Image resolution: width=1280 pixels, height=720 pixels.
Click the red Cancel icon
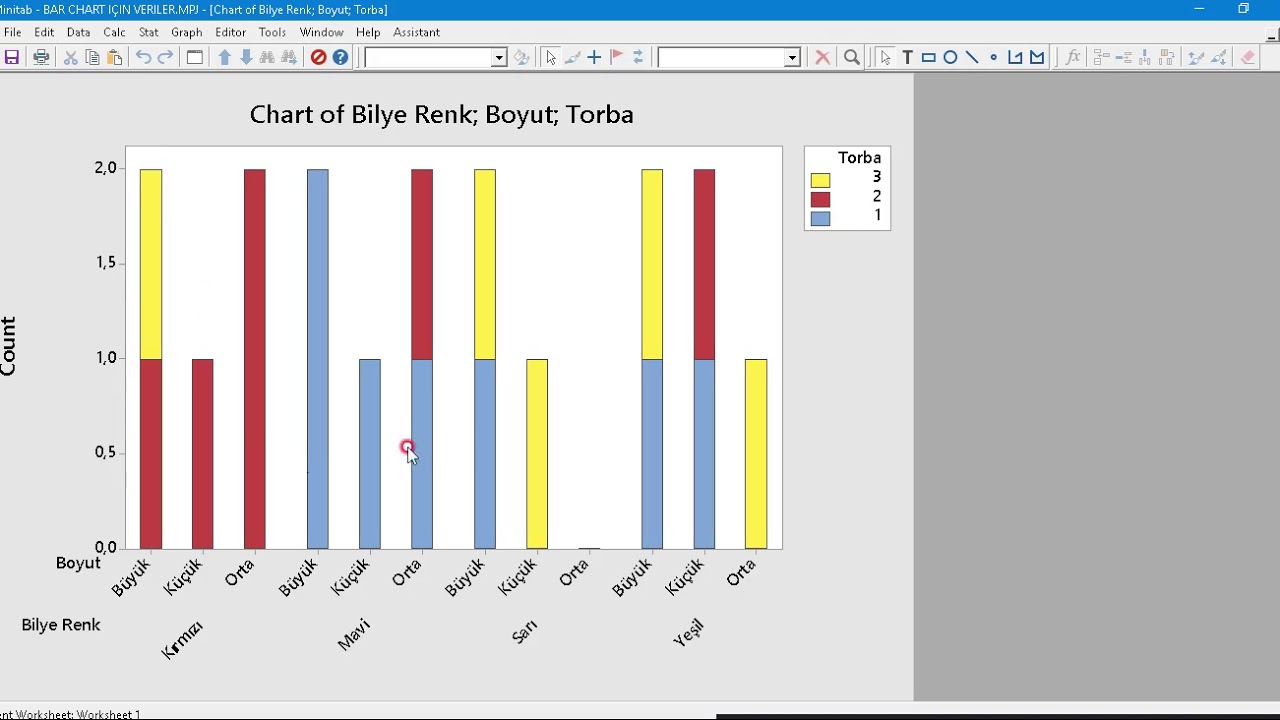tap(318, 57)
